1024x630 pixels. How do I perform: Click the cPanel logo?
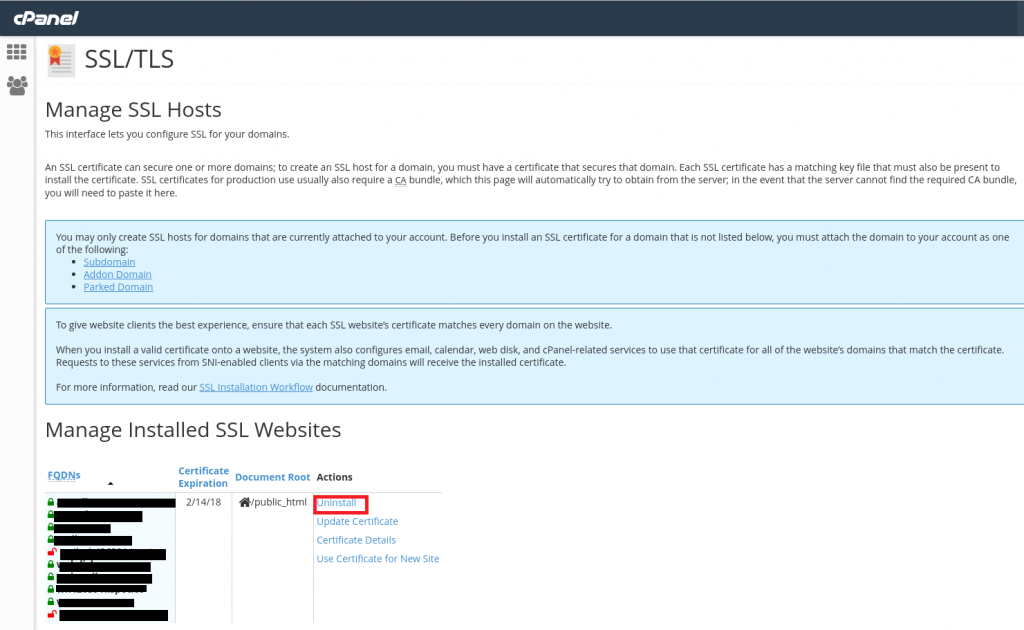point(46,16)
